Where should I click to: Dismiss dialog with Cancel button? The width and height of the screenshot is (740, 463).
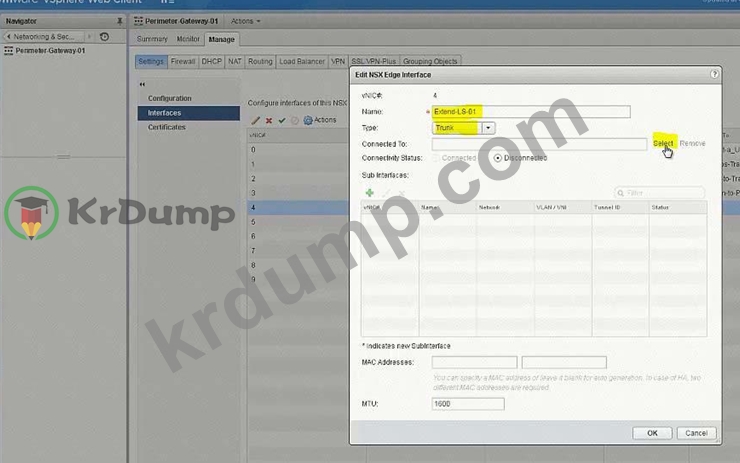696,433
